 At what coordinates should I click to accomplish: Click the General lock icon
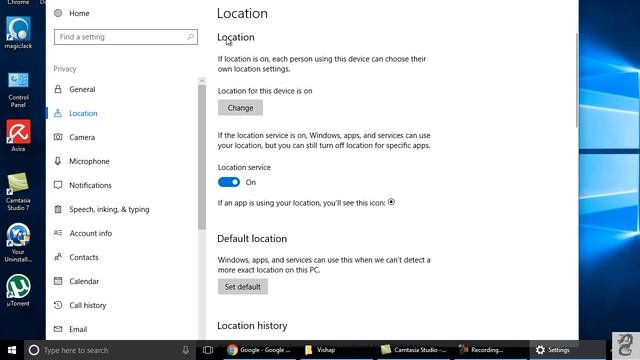coord(58,89)
